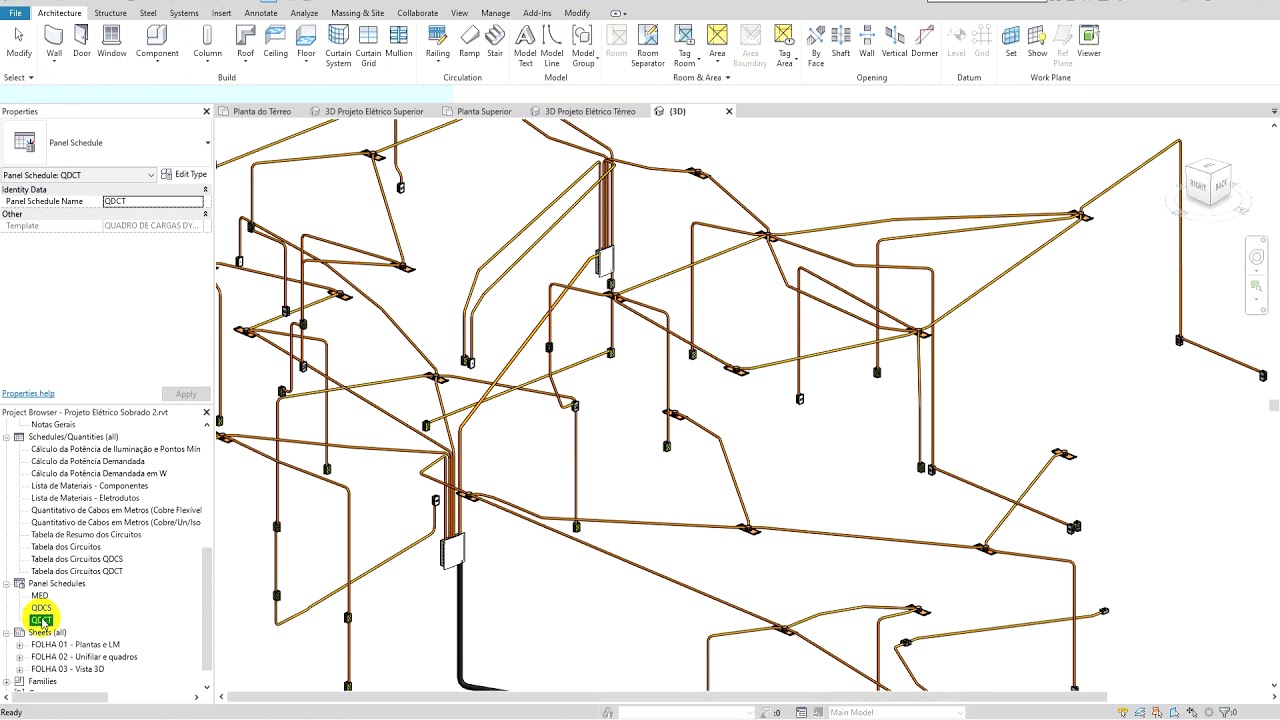Open the Properties help link
The width and height of the screenshot is (1280, 720).
coord(28,394)
